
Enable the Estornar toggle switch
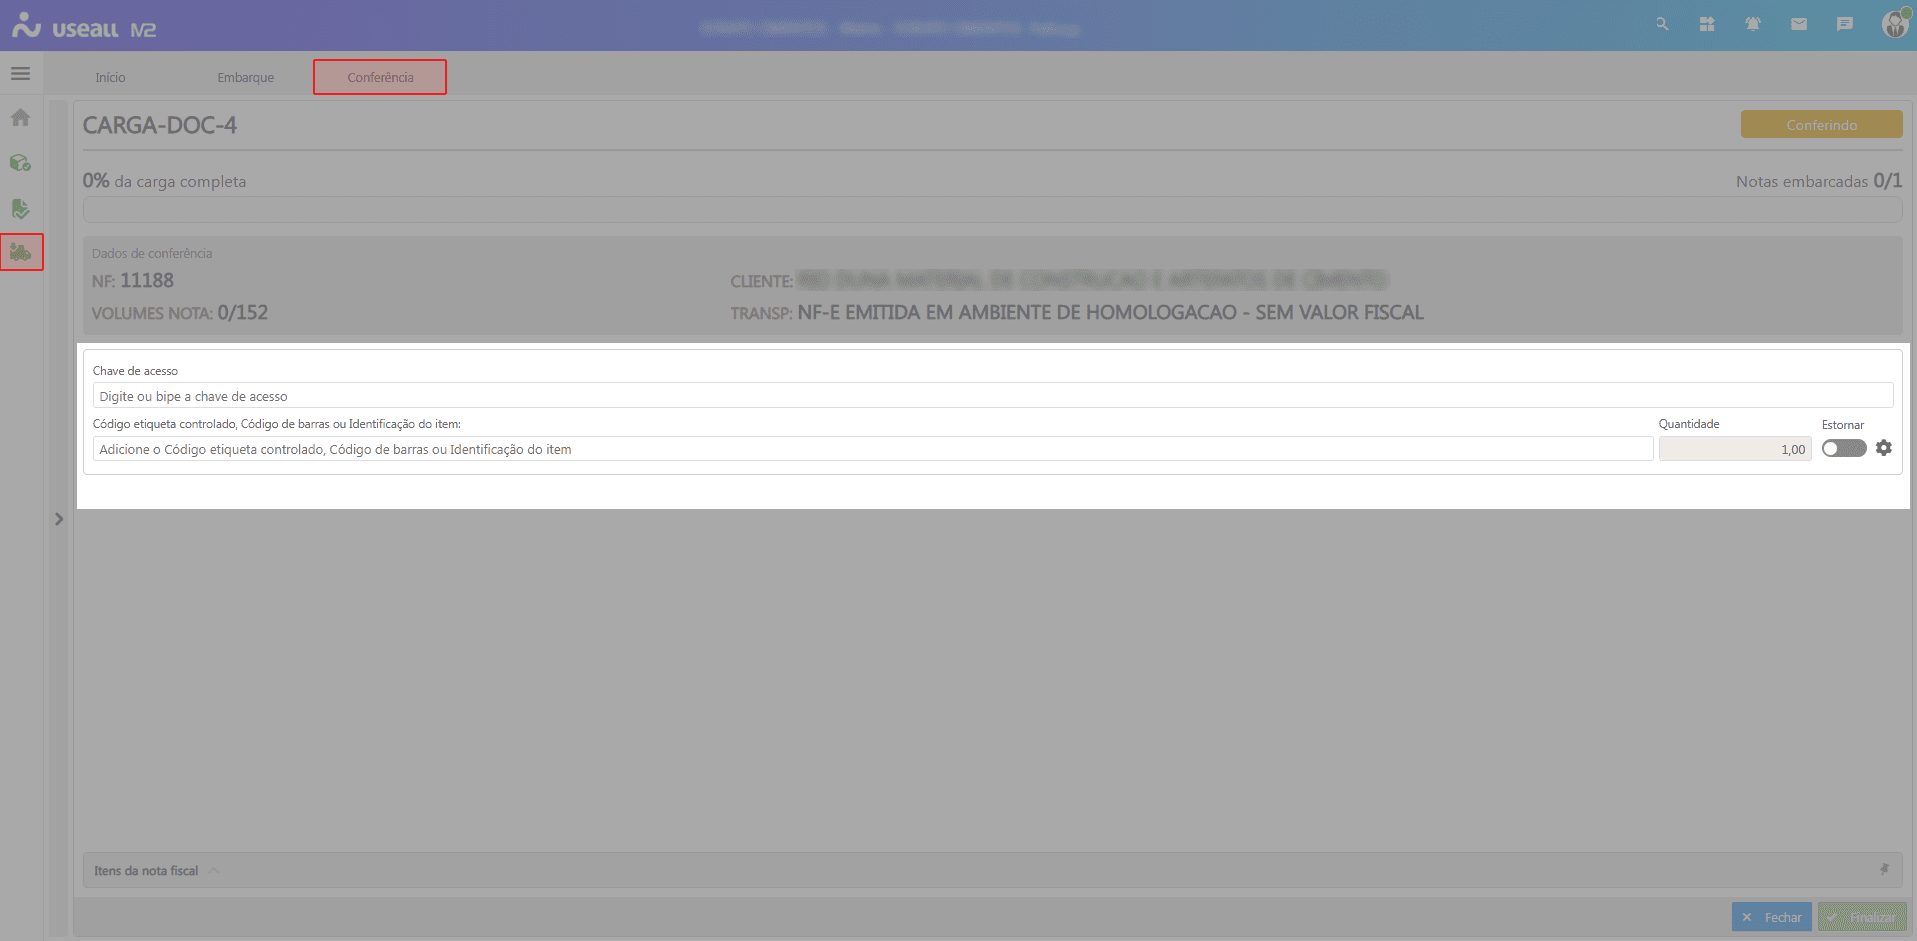pos(1843,449)
